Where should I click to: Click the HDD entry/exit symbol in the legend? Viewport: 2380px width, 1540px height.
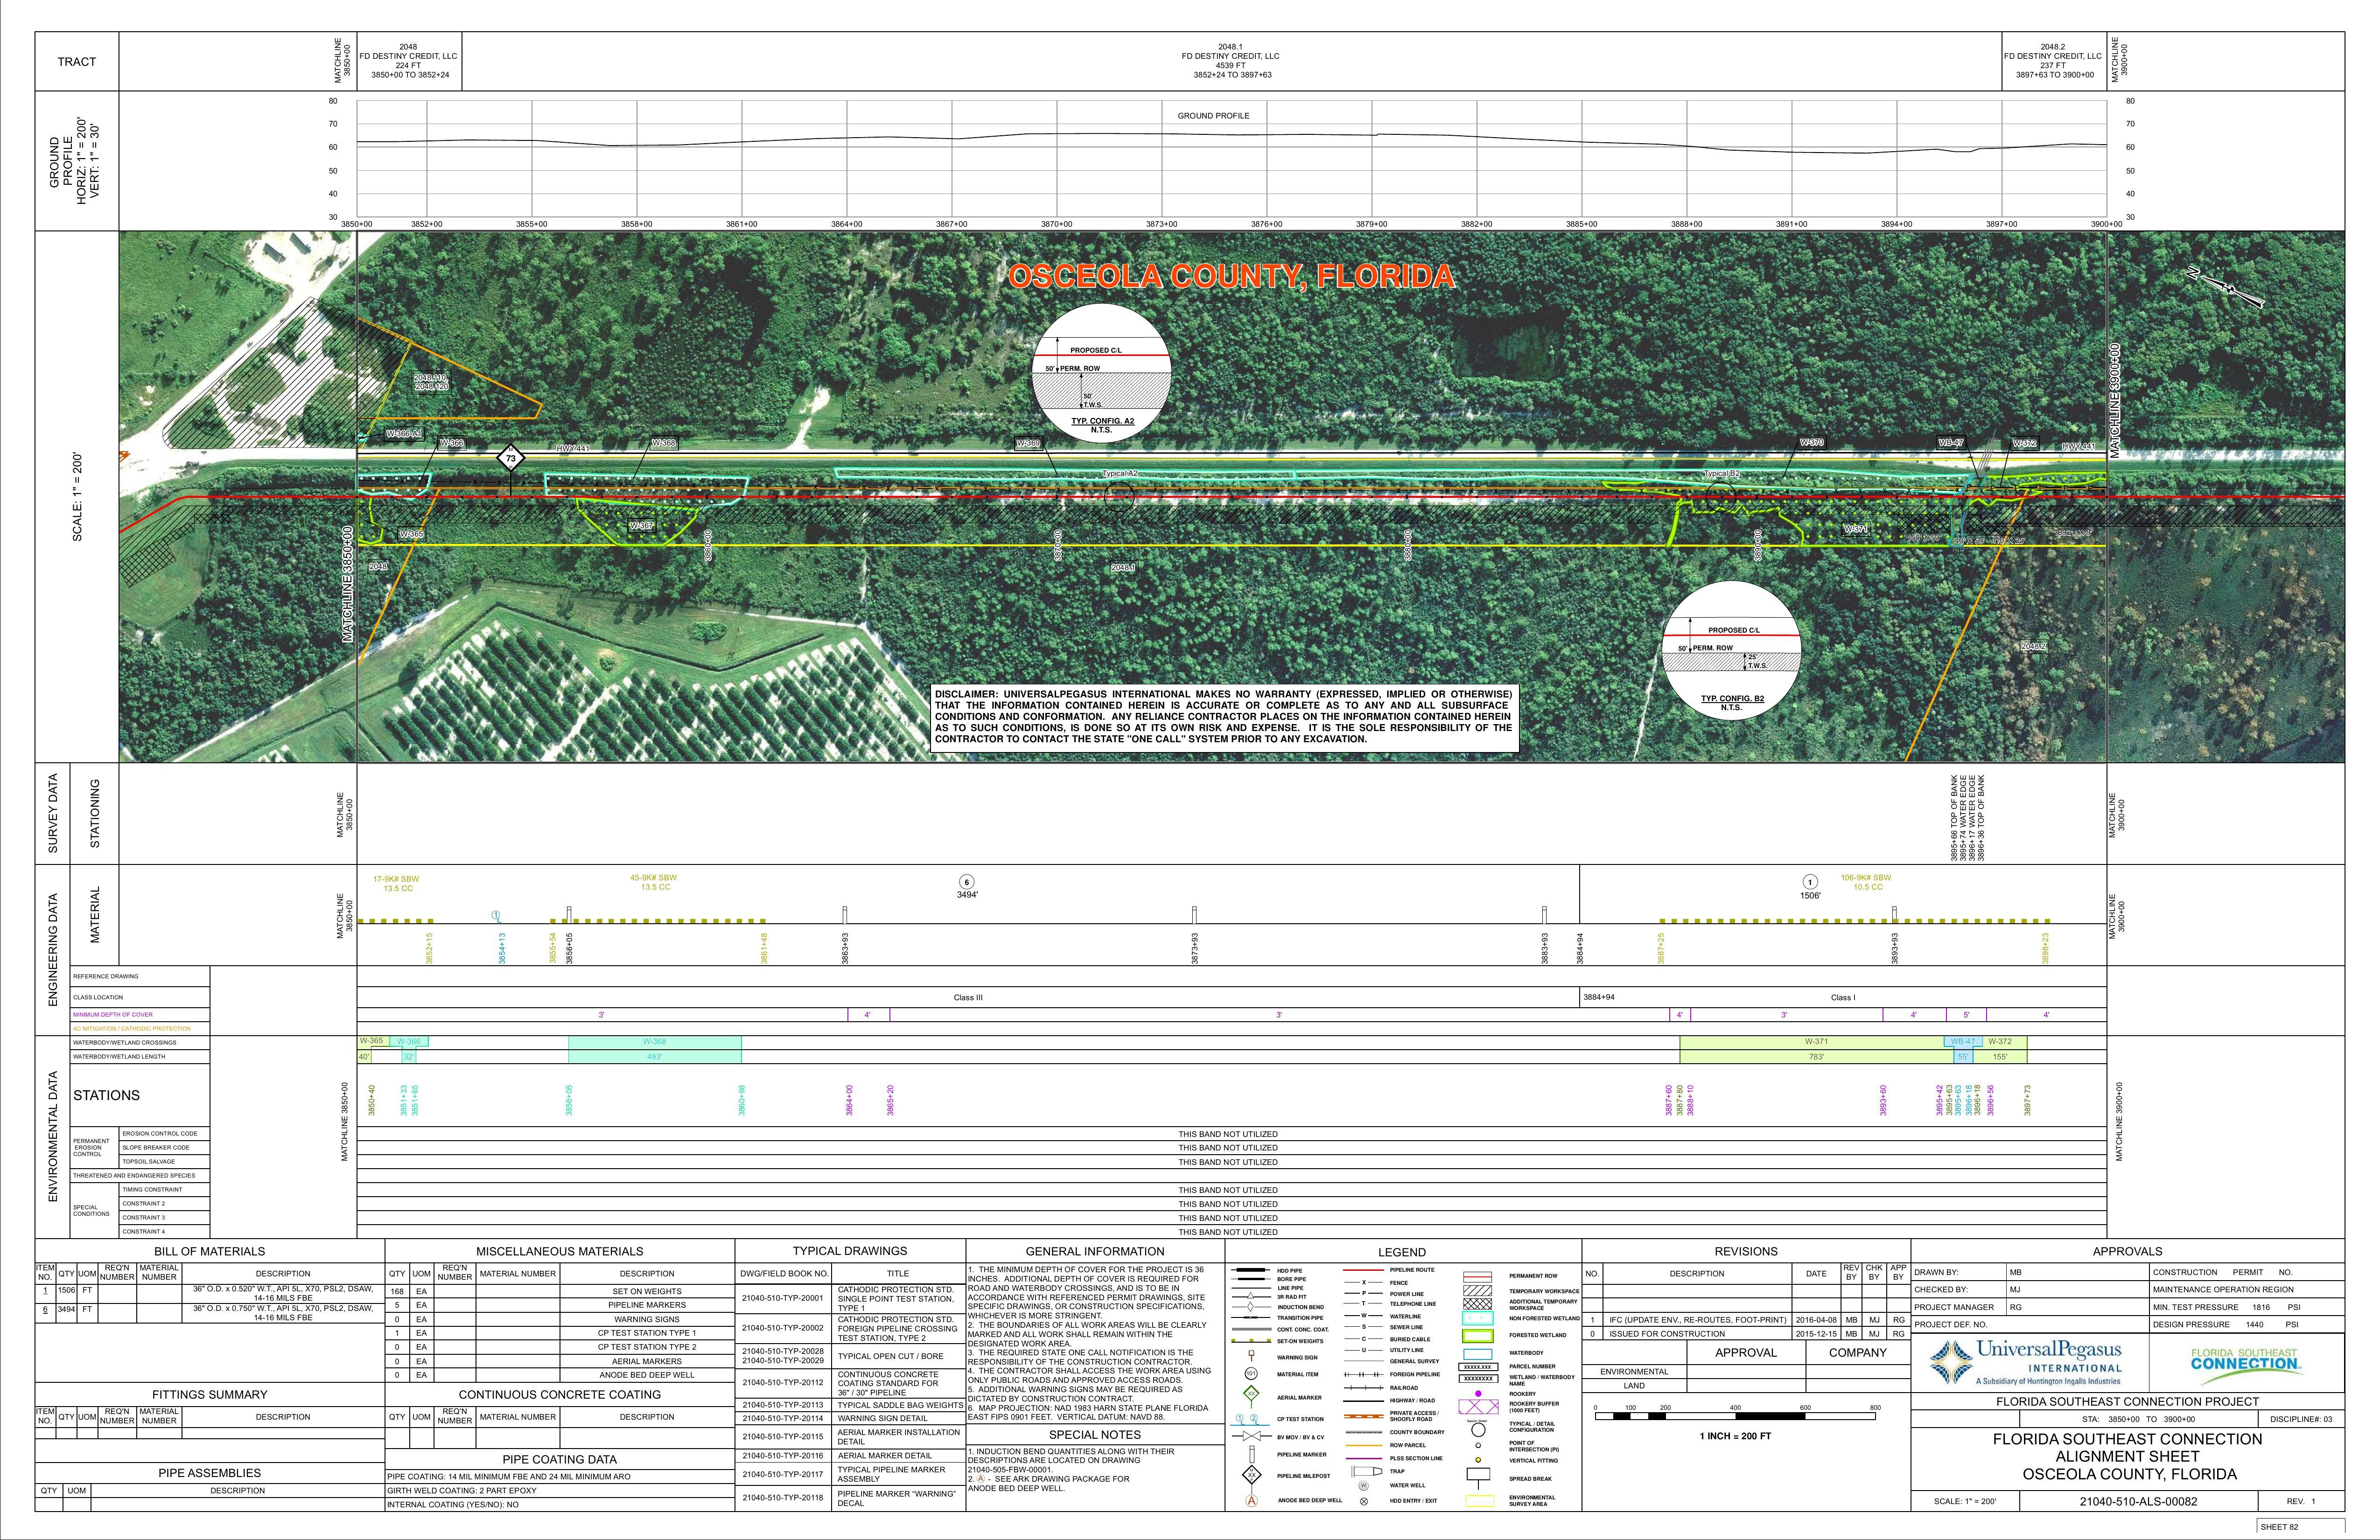pos(1364,1500)
